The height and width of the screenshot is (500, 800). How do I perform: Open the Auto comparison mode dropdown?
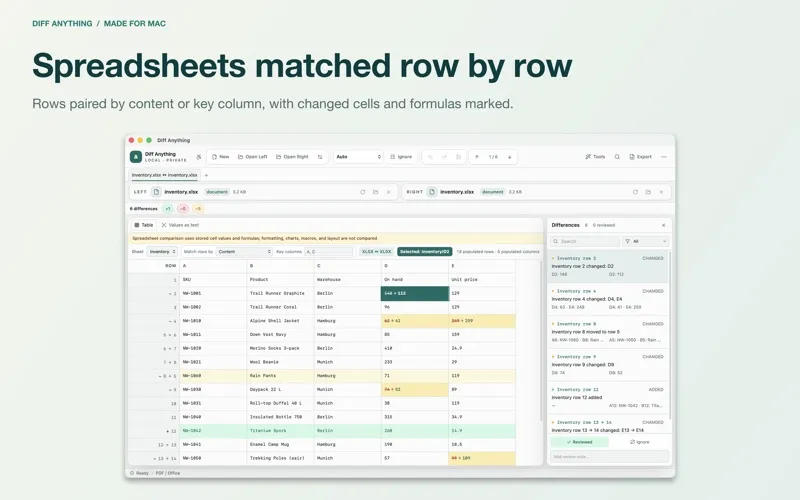(x=358, y=157)
